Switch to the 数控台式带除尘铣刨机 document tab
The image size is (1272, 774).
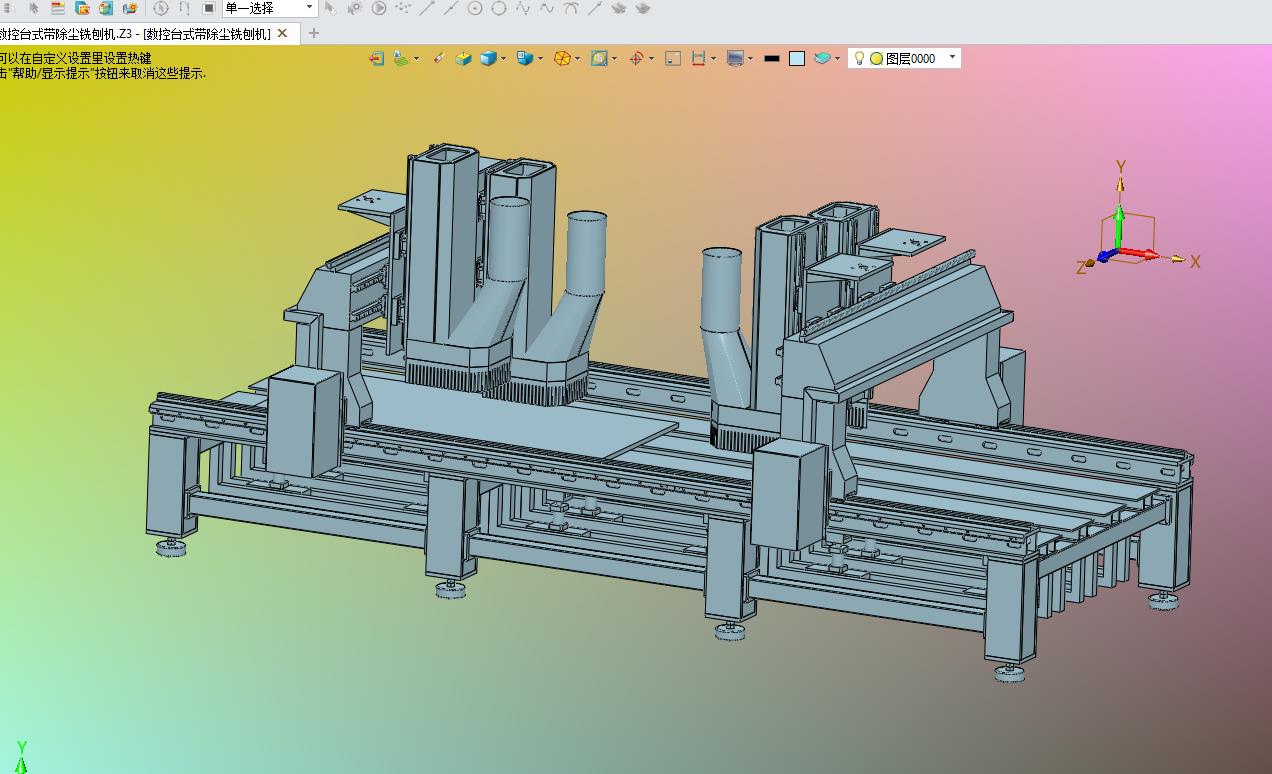click(135, 33)
